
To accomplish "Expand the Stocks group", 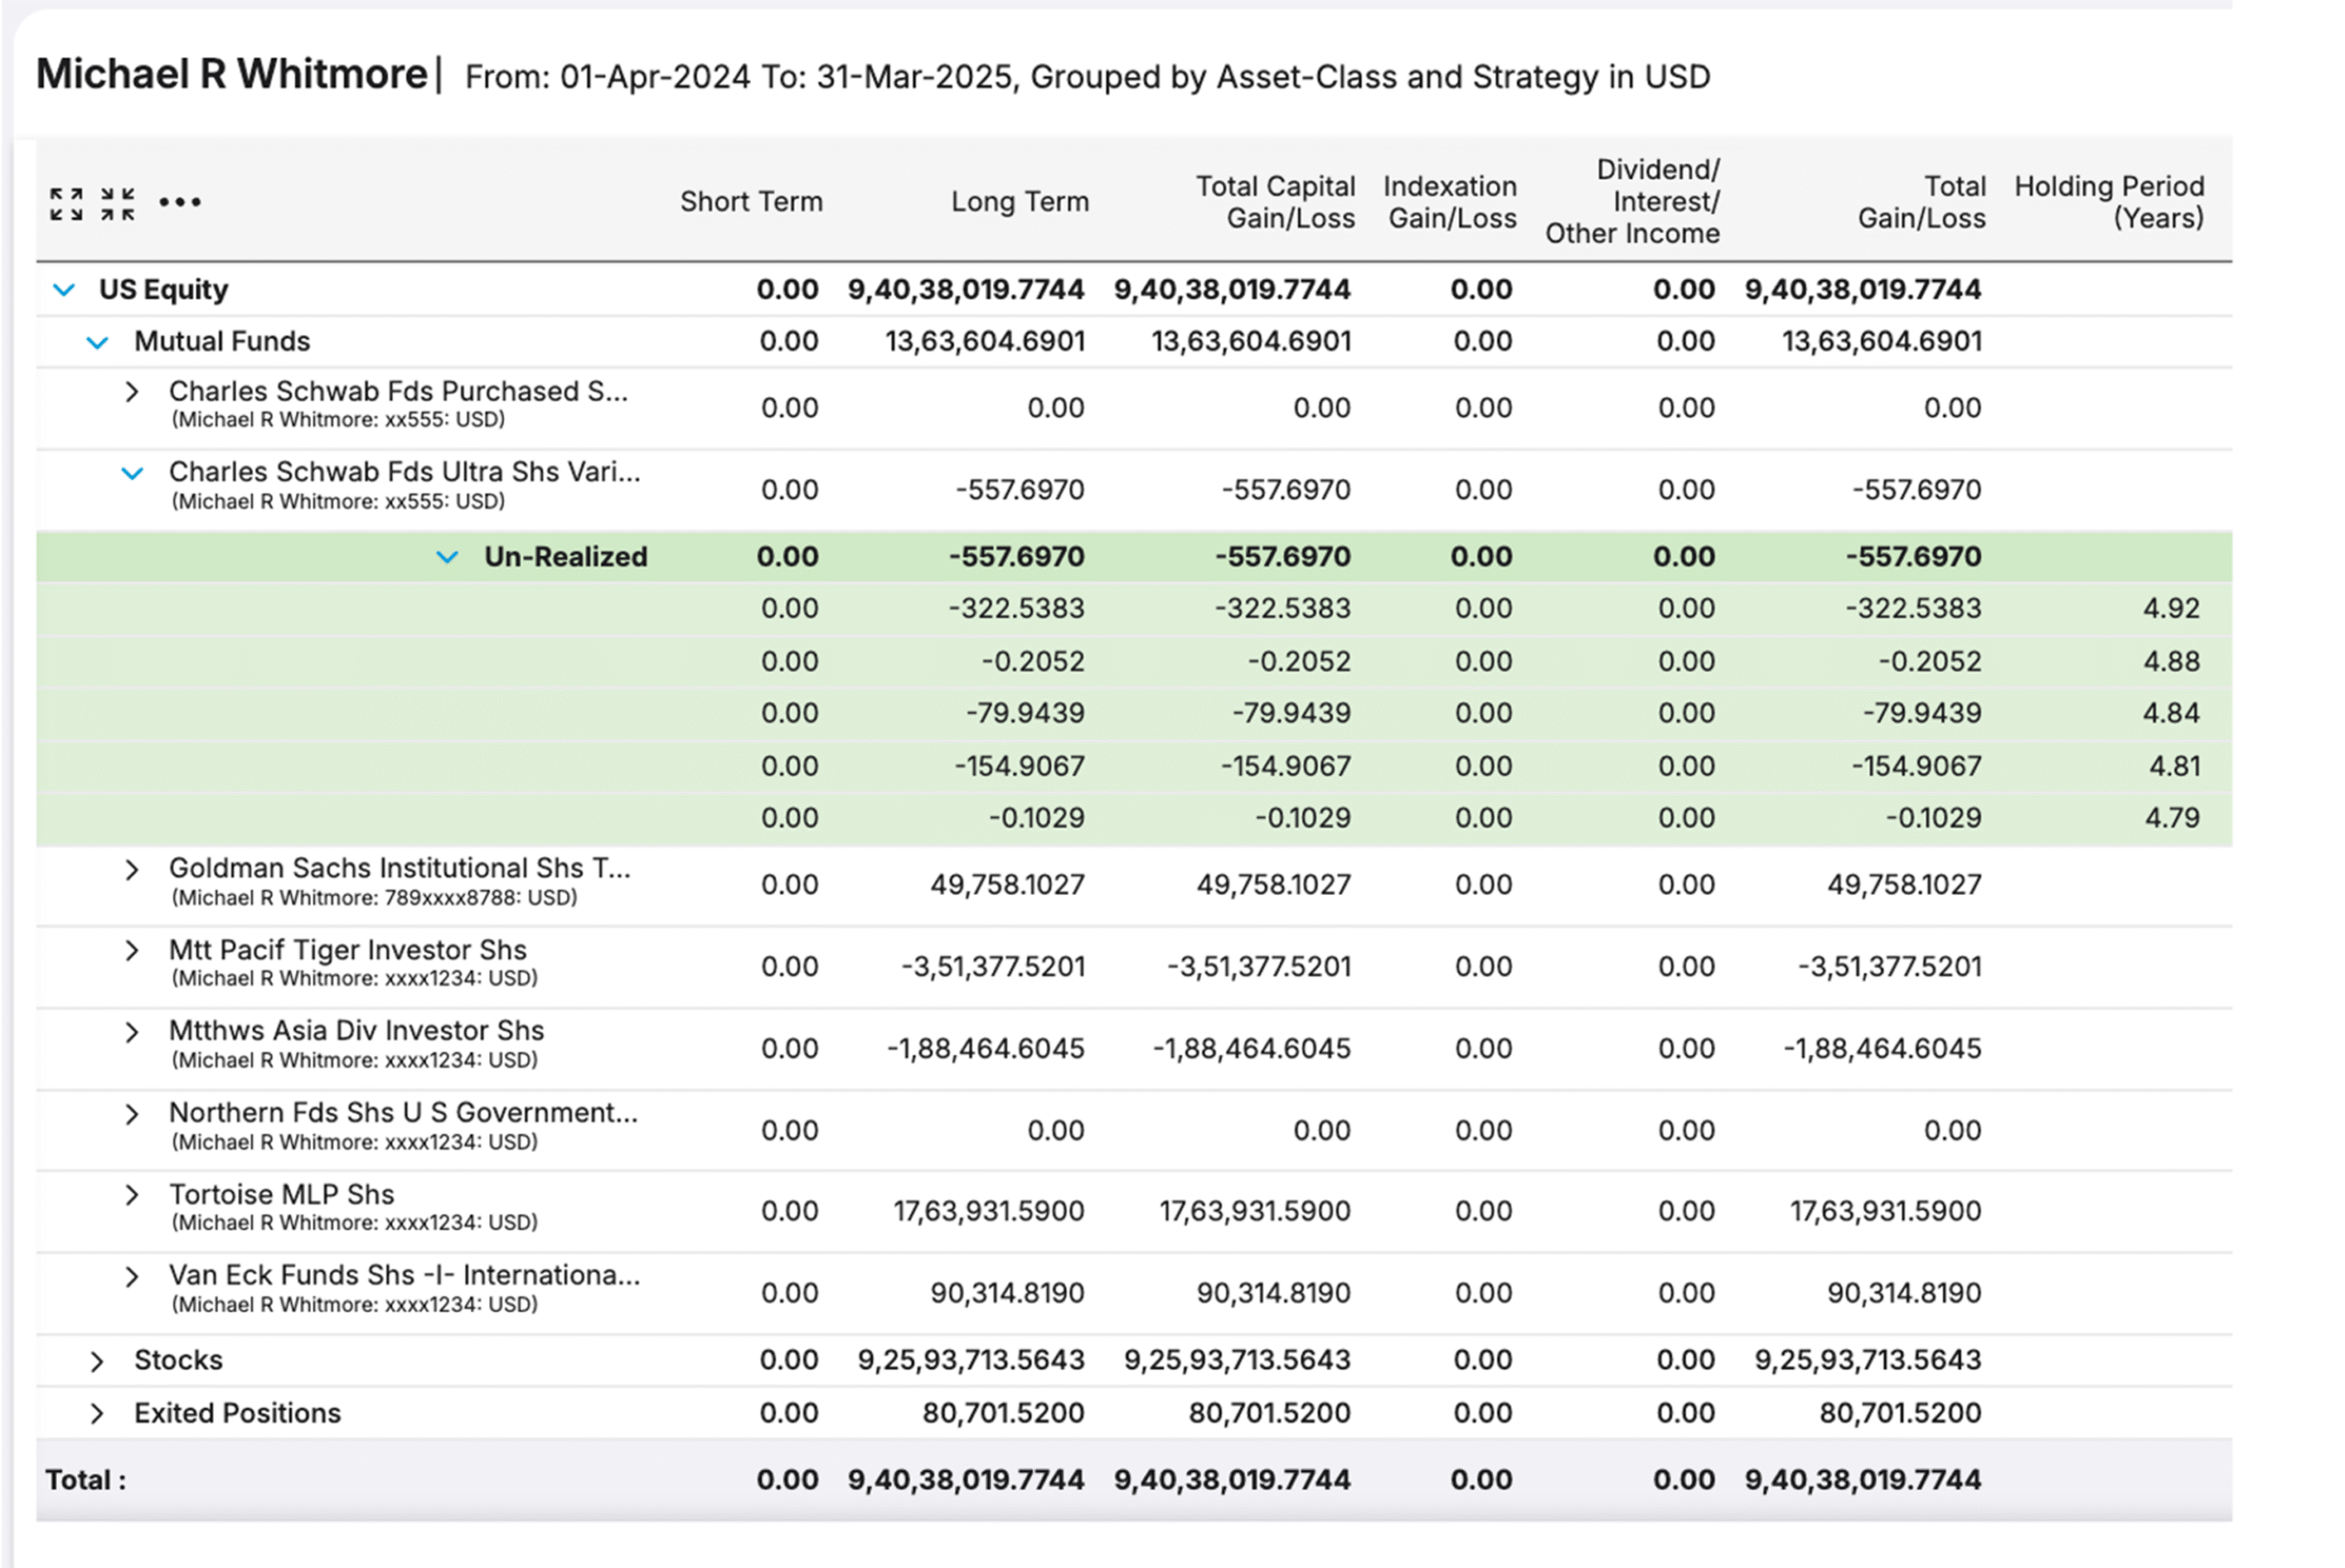I will point(97,1359).
